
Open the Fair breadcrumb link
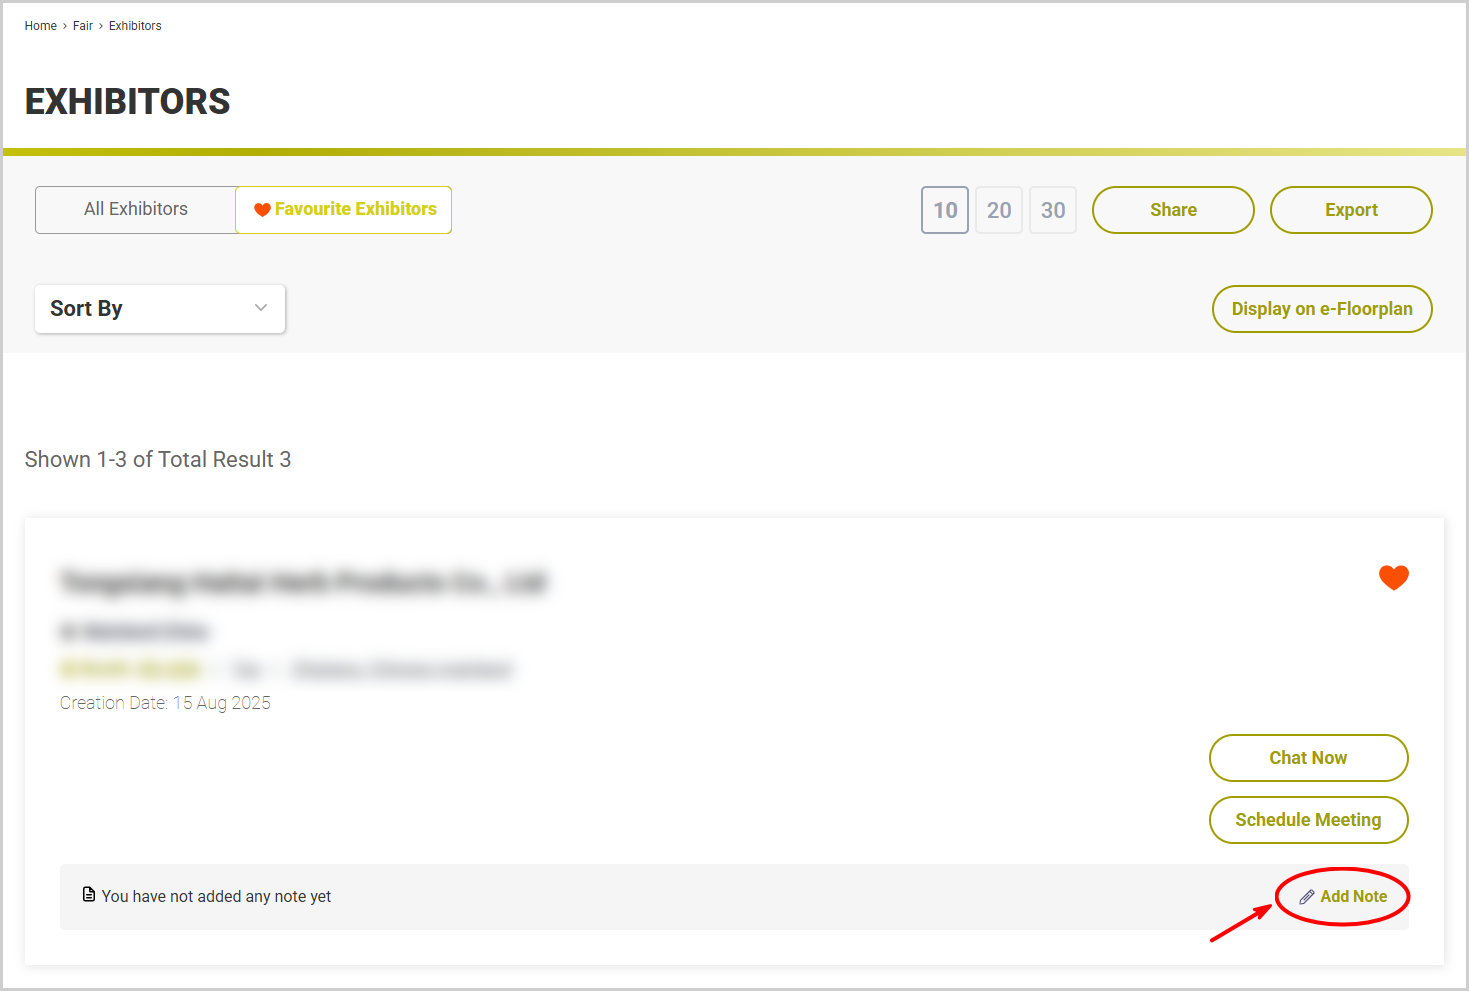click(x=83, y=26)
